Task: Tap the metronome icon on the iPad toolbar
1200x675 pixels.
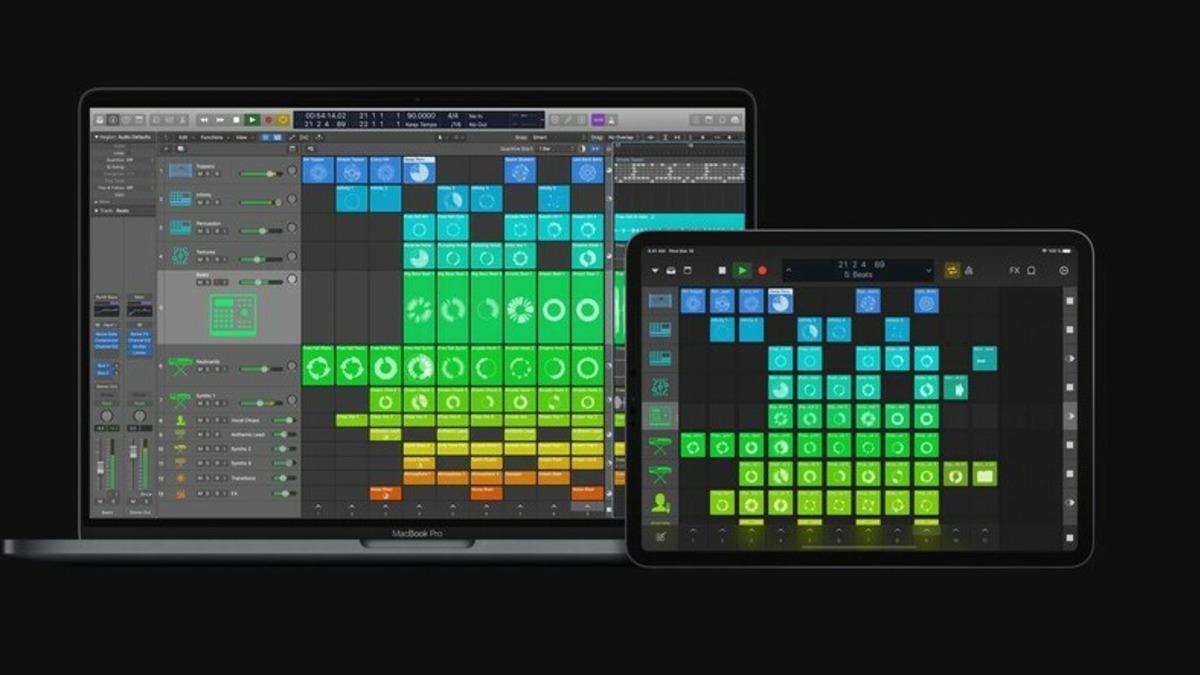Action: click(969, 270)
